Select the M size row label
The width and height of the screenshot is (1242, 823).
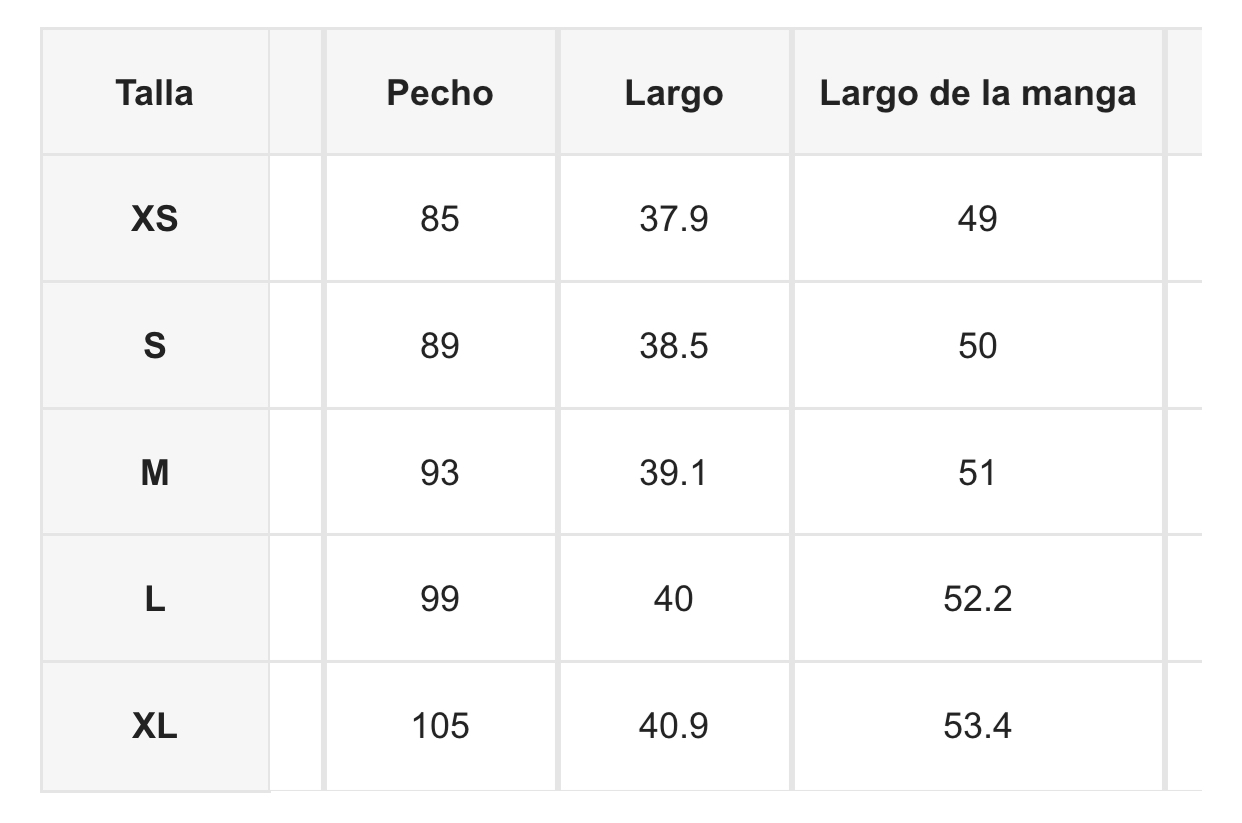pyautogui.click(x=154, y=472)
